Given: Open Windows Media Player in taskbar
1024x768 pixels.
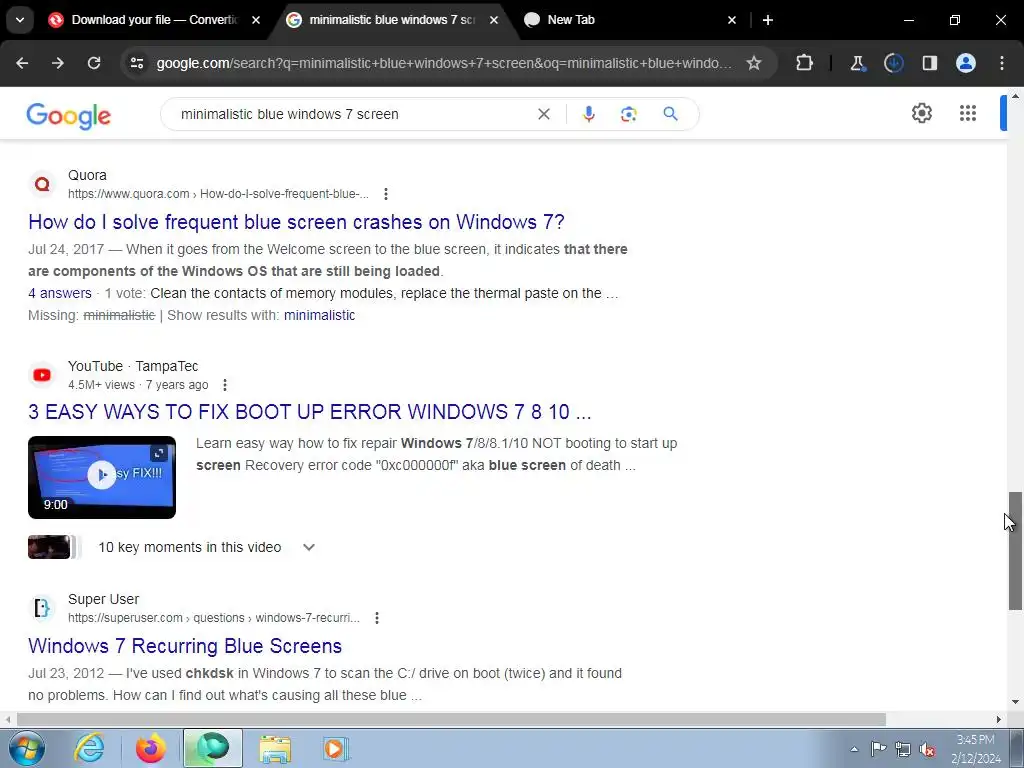Looking at the screenshot, I should point(336,748).
